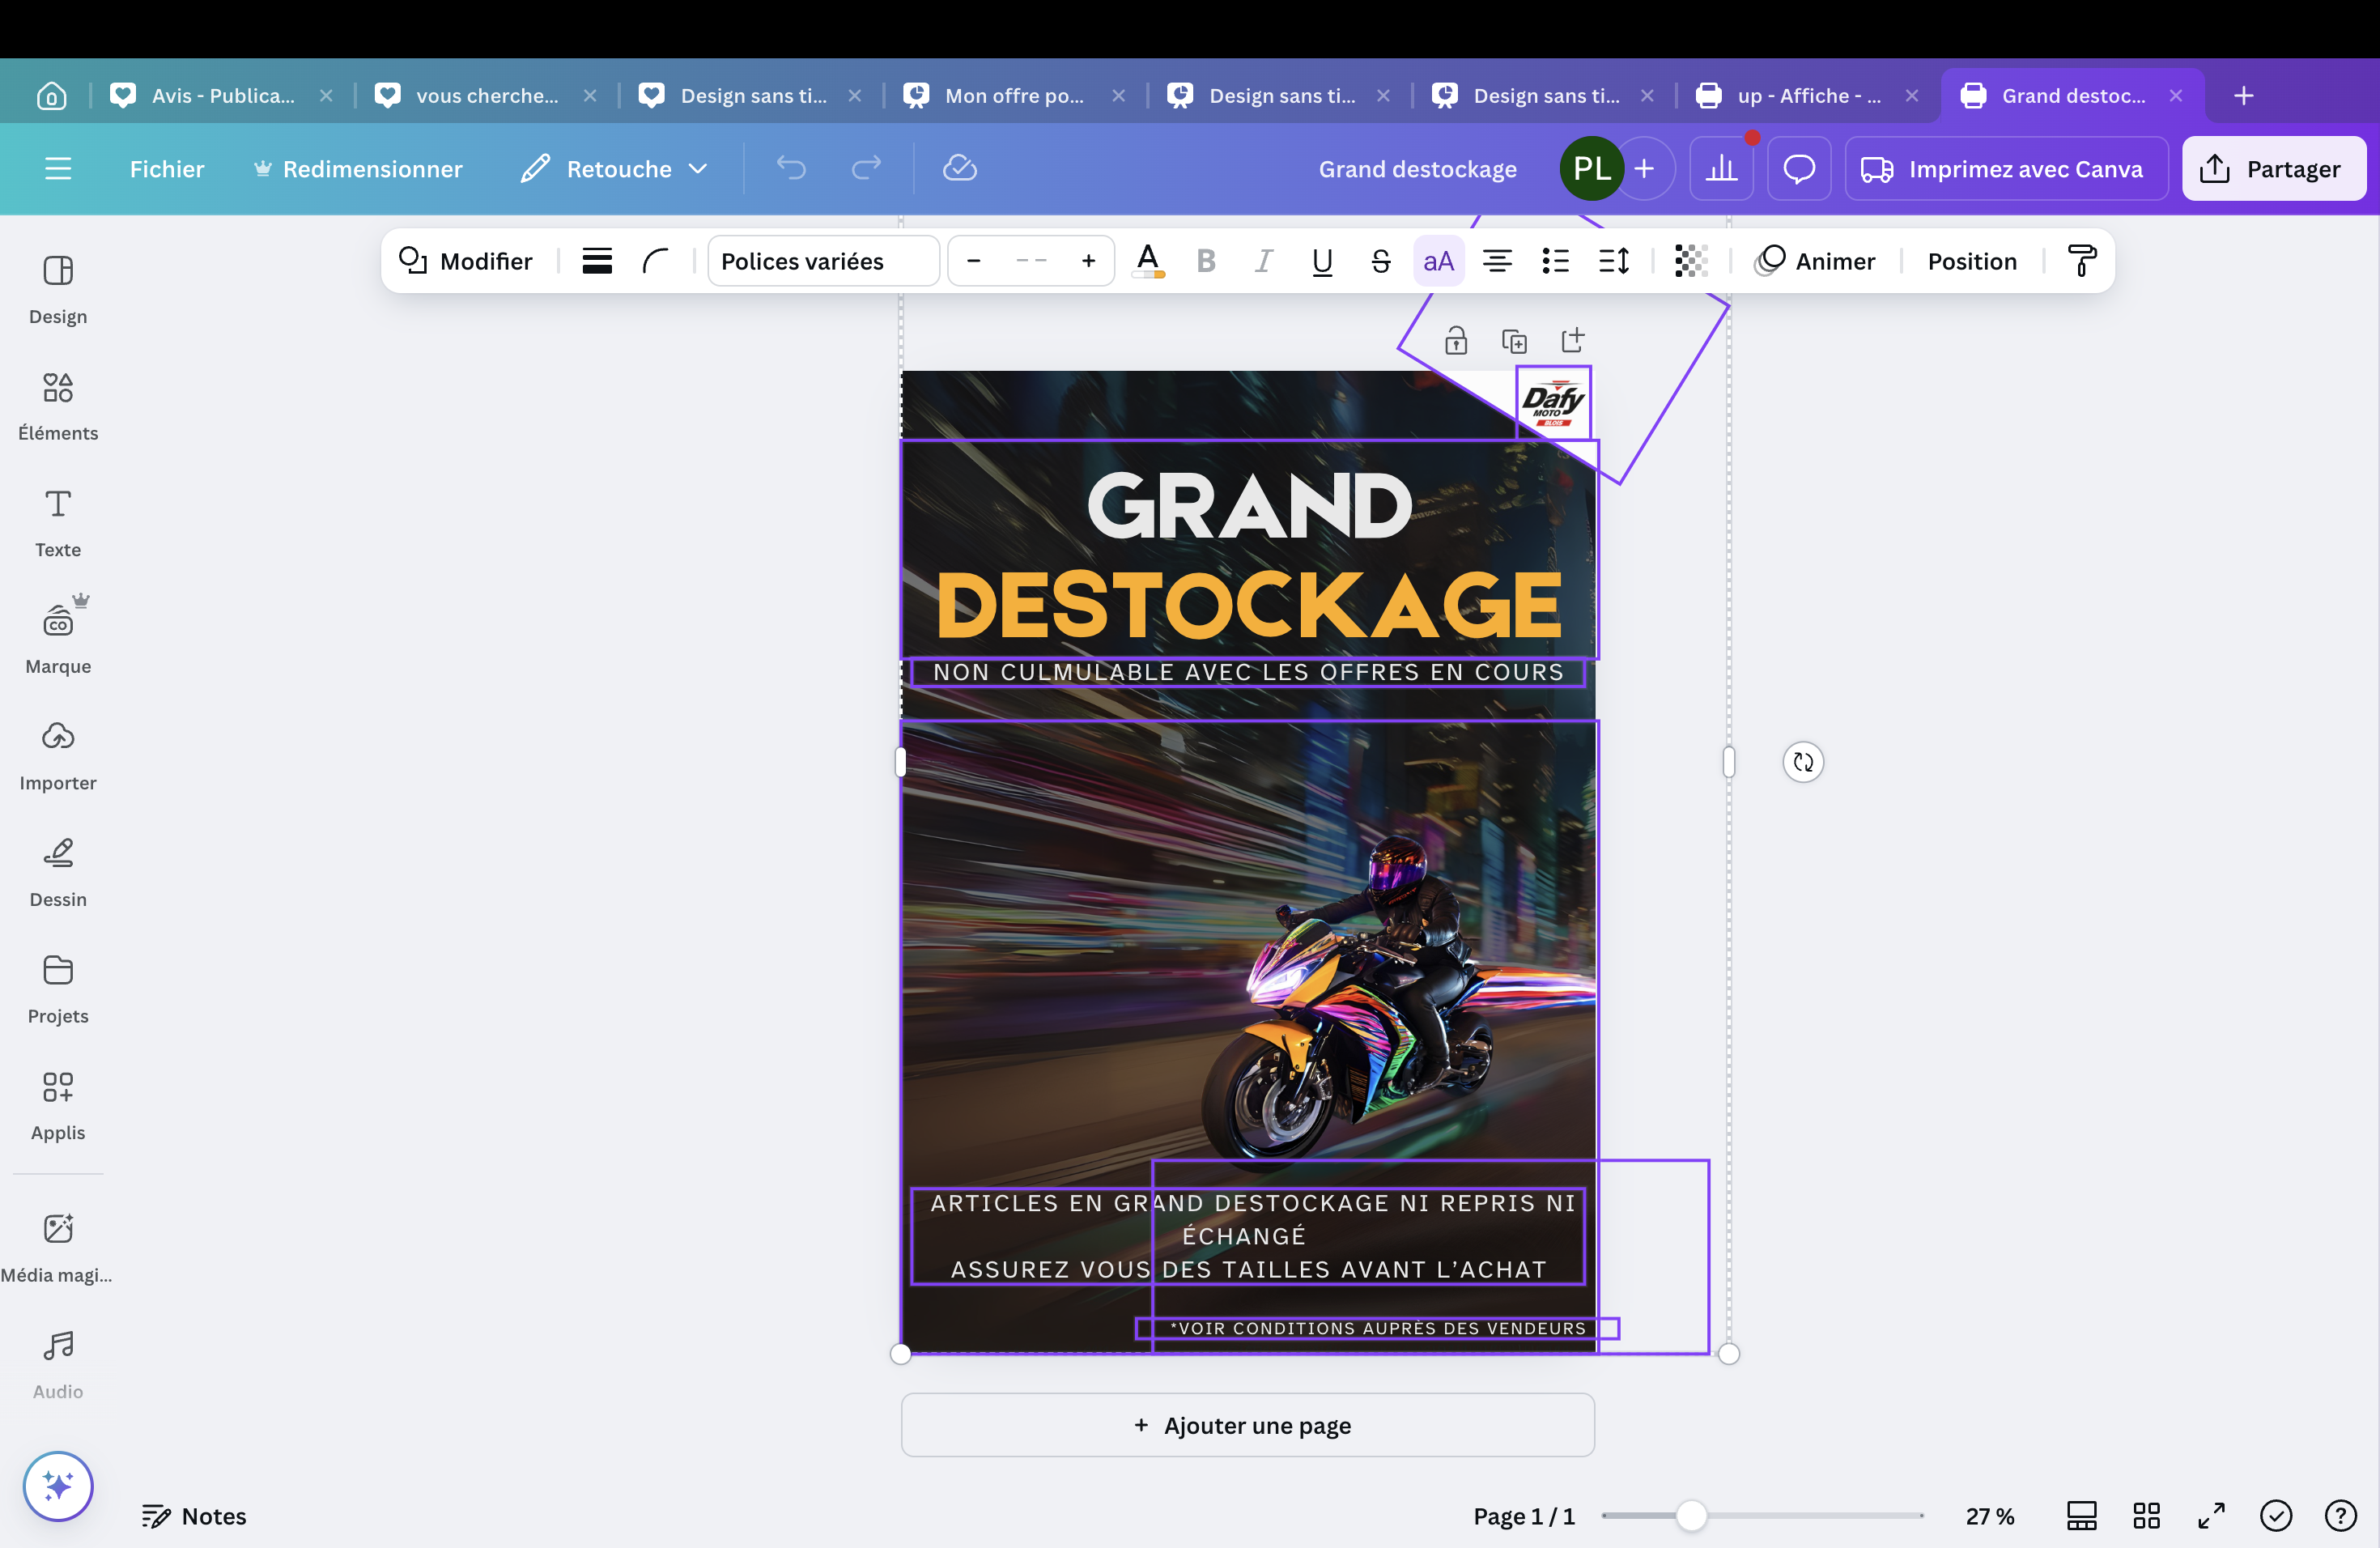
Task: Expand the Retouche mode dropdown
Action: click(615, 168)
